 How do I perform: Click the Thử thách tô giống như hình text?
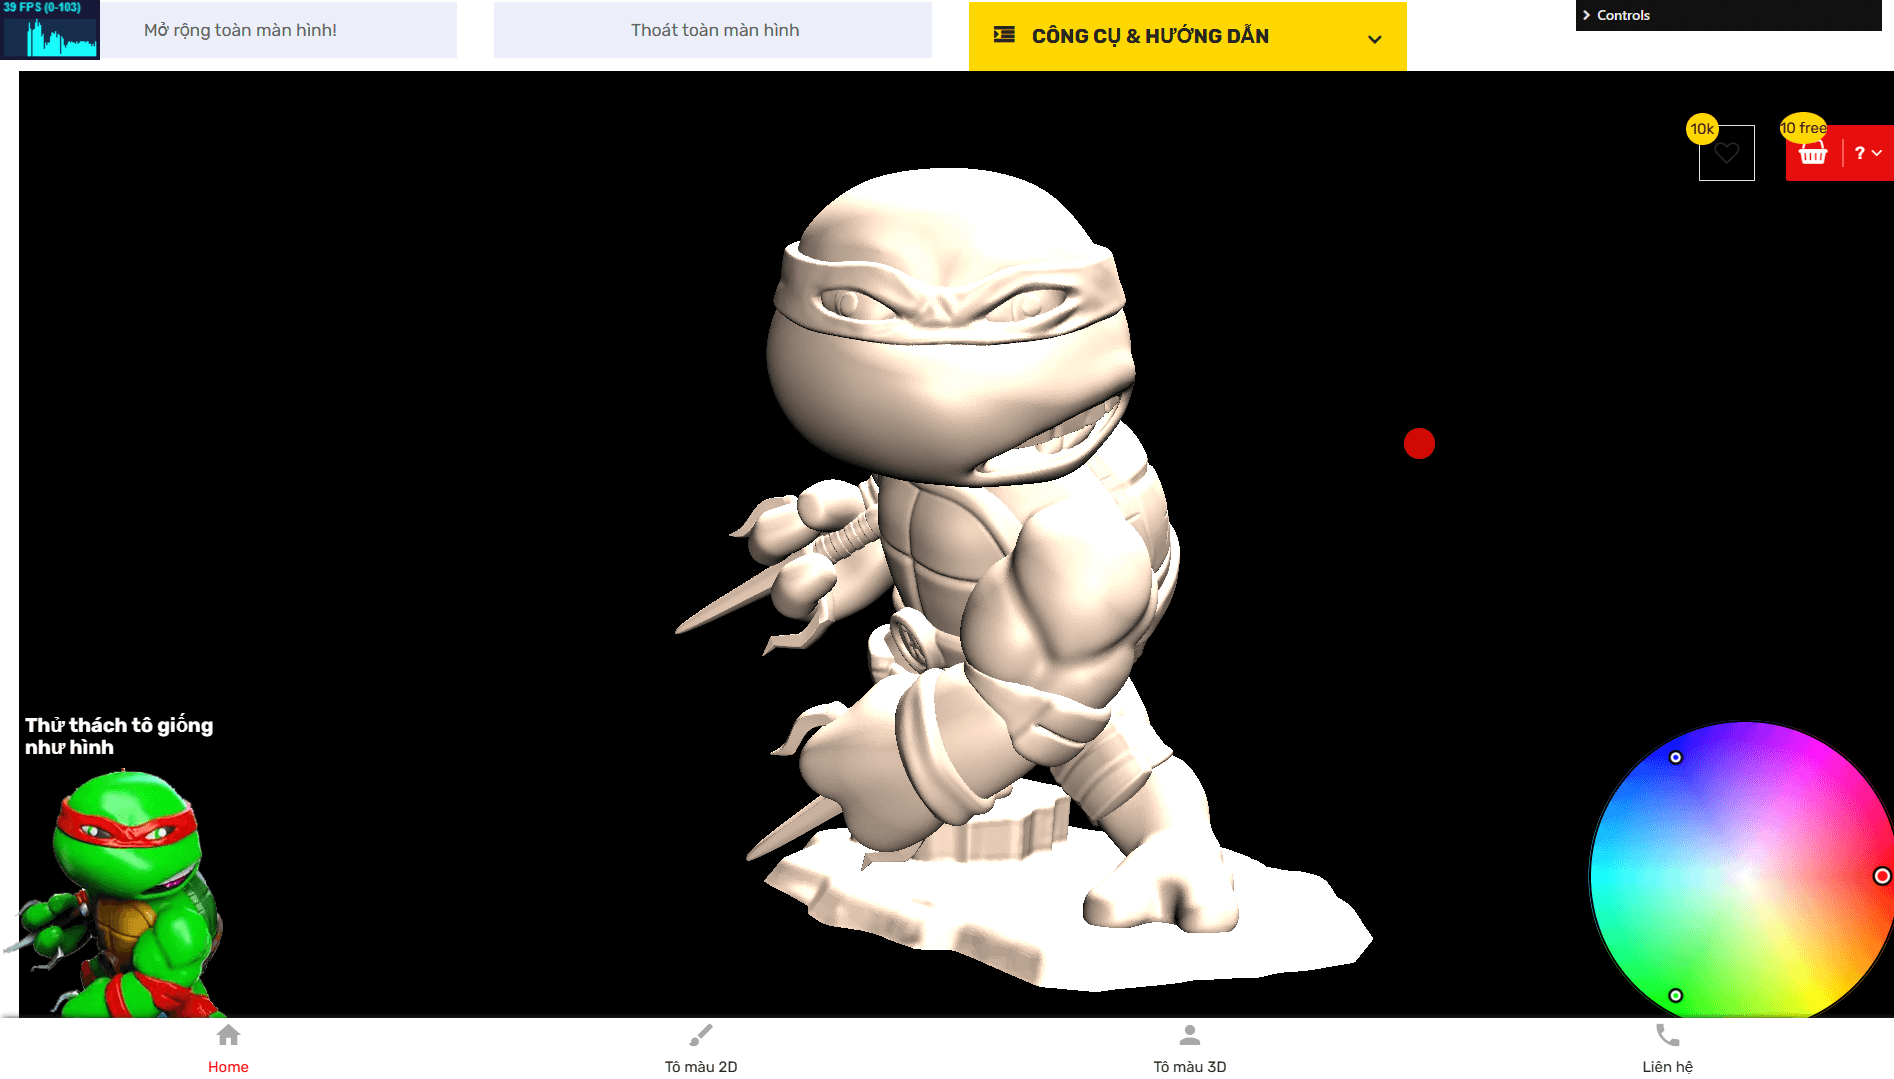click(x=119, y=736)
